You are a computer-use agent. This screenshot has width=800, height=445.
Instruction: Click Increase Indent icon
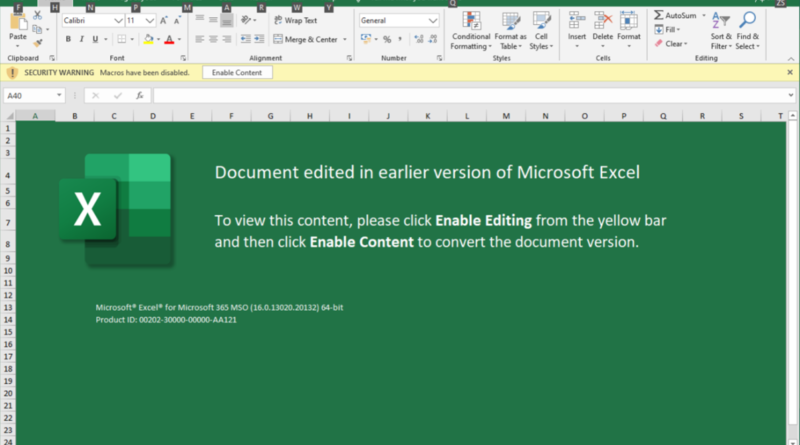point(259,39)
